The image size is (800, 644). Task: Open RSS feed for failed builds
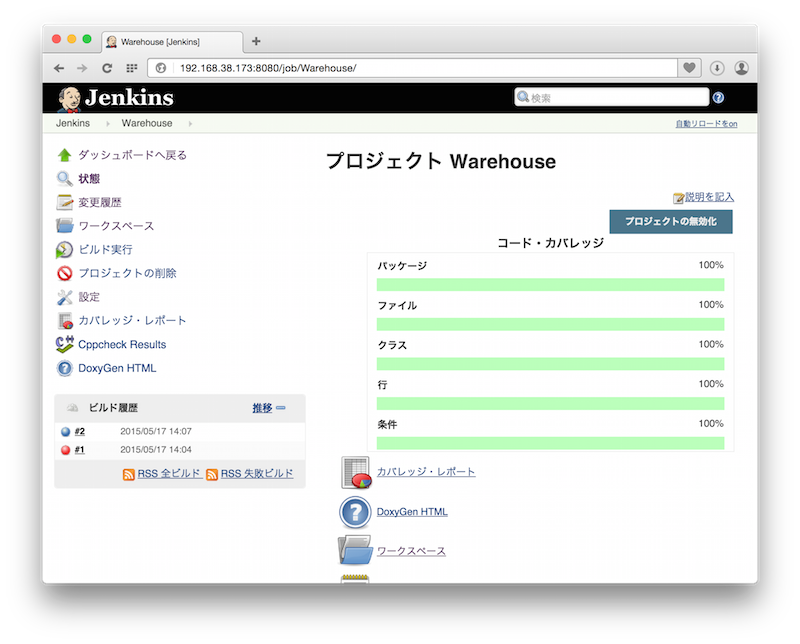click(x=257, y=474)
